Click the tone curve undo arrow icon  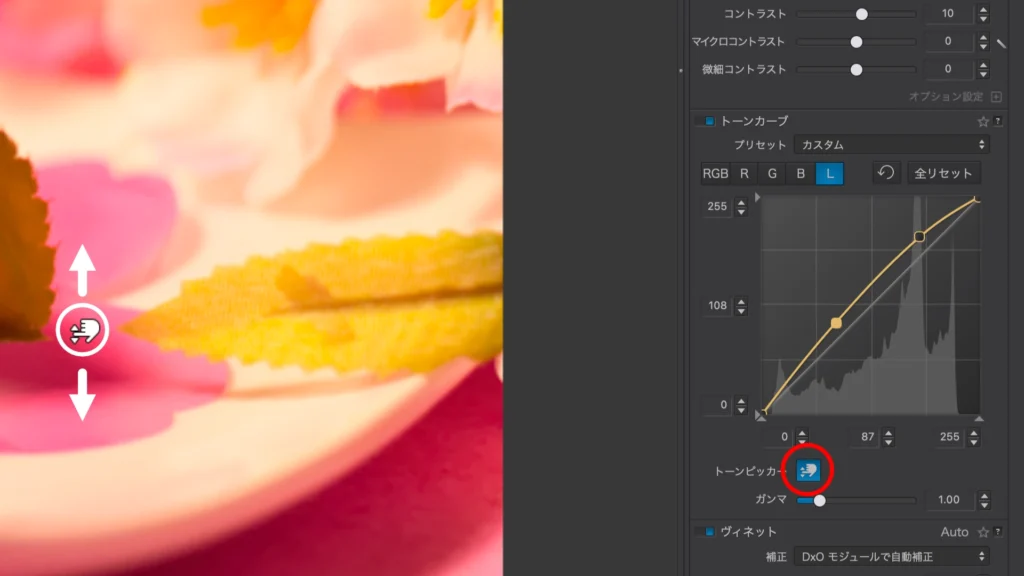pos(885,173)
